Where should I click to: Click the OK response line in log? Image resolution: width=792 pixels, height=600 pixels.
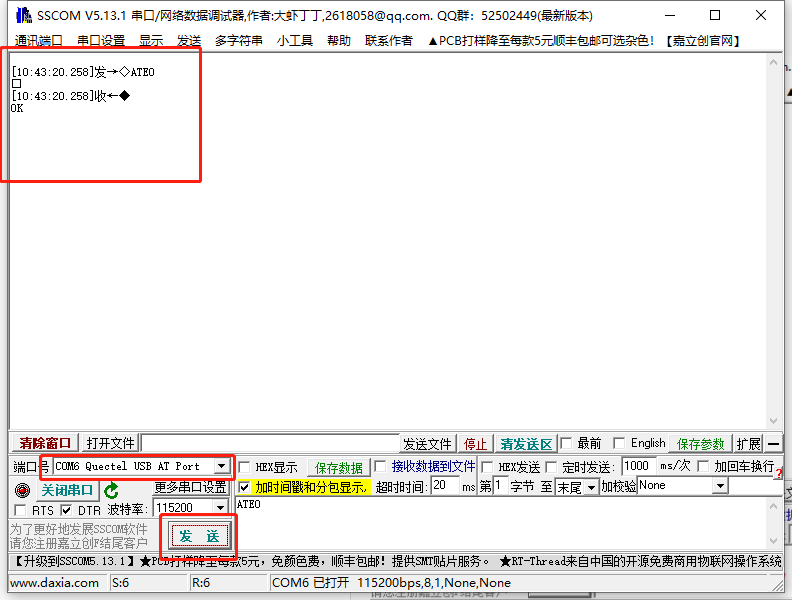[17, 108]
